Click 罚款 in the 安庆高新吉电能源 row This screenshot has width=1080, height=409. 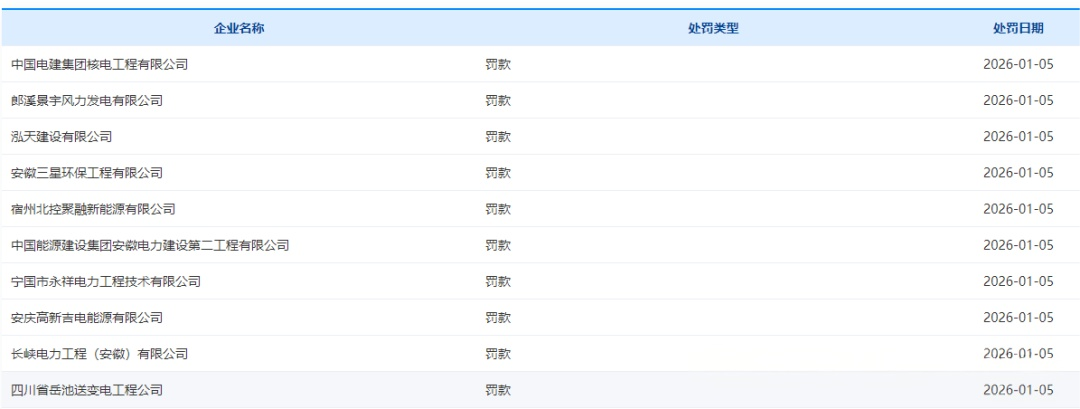[x=498, y=317]
